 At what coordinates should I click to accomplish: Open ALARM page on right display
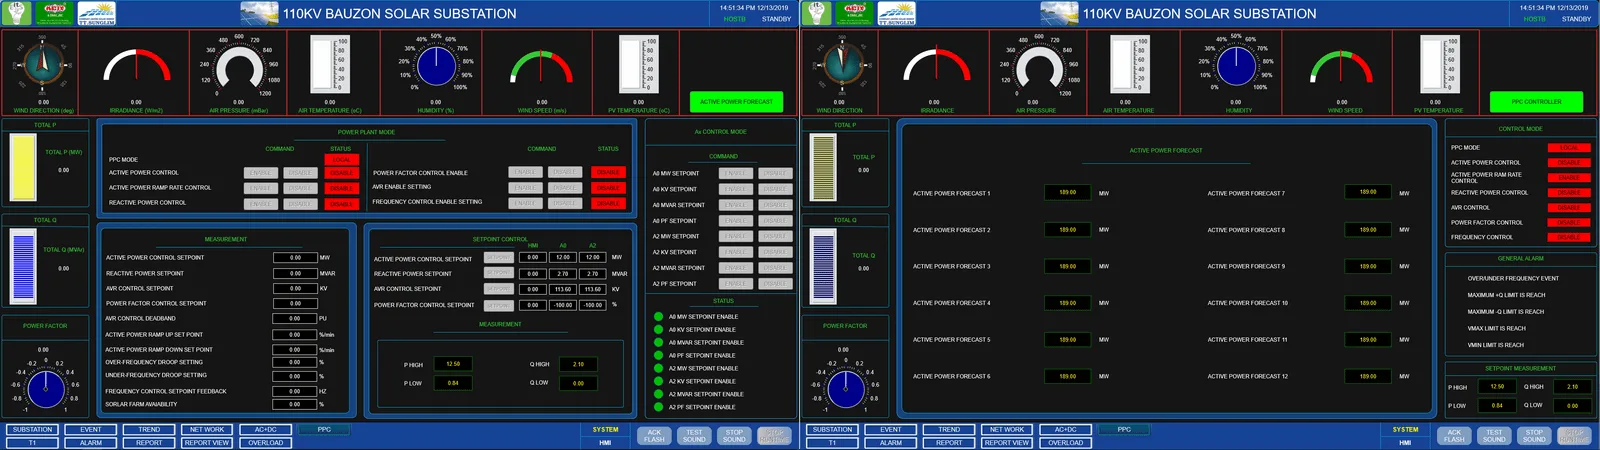pos(891,443)
